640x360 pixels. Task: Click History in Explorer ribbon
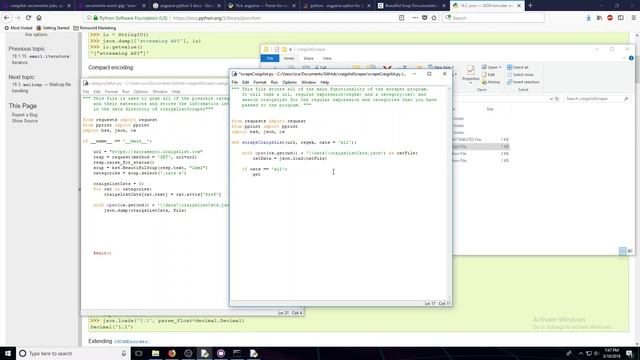491,82
